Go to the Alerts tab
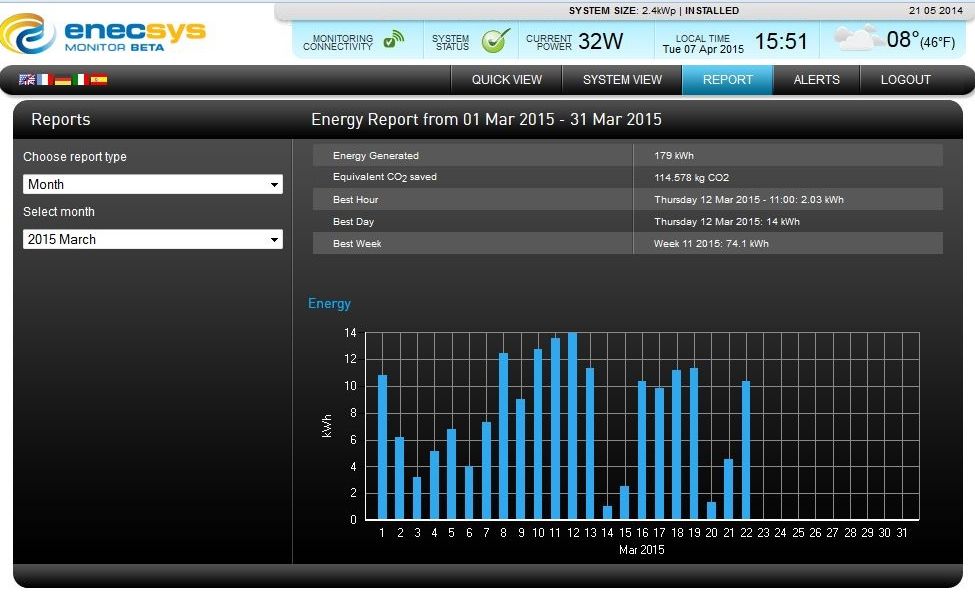This screenshot has width=975, height=606. pos(816,80)
